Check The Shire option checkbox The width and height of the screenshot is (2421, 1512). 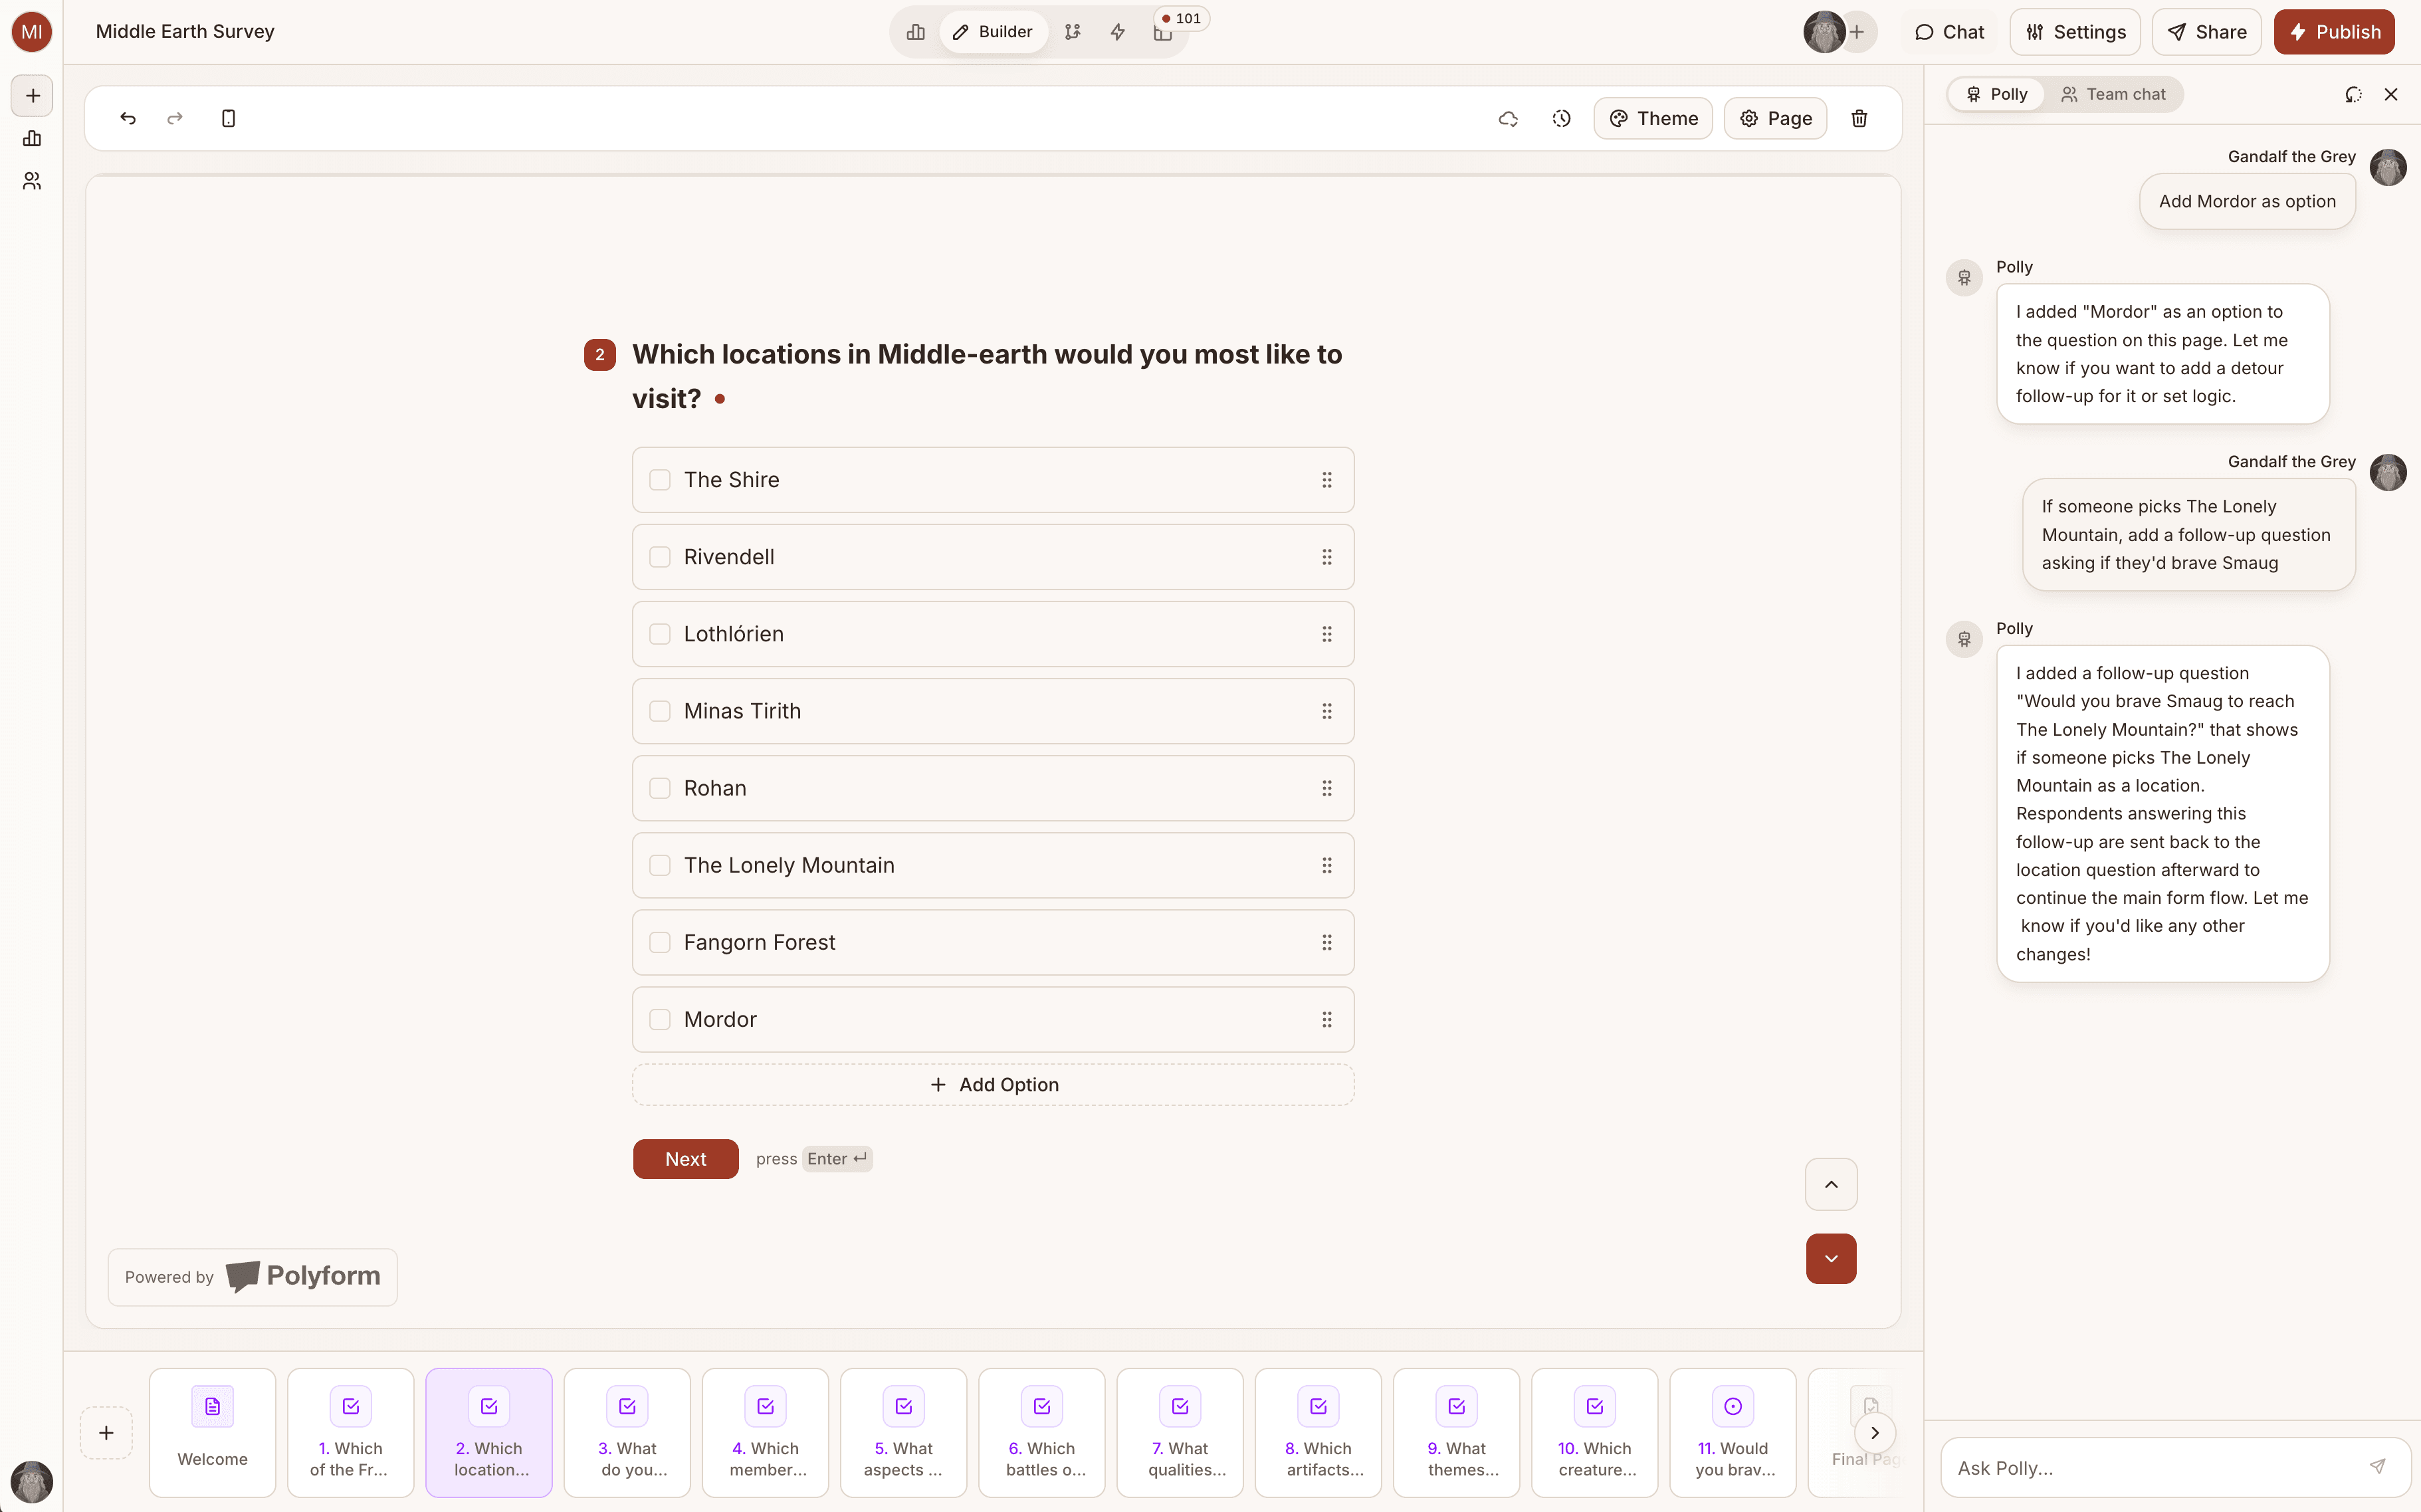tap(660, 480)
